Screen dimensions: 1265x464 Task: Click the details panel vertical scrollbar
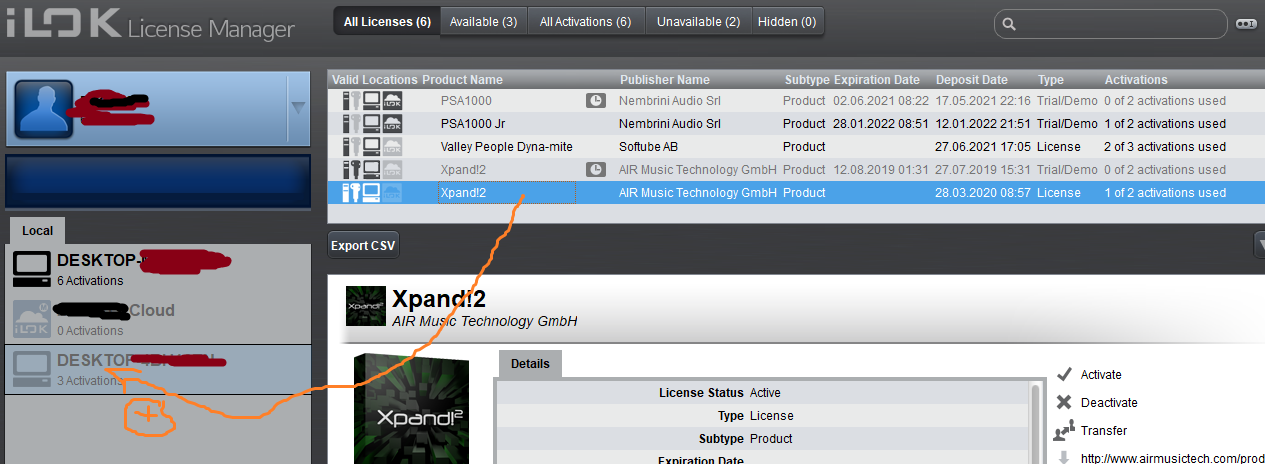pyautogui.click(x=1037, y=422)
